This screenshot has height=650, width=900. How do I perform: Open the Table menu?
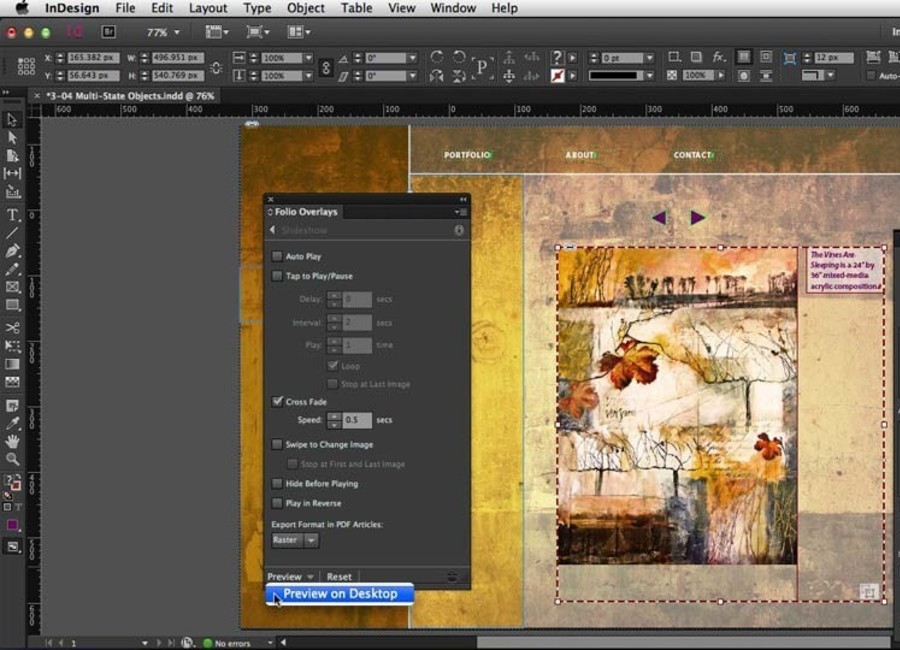pyautogui.click(x=356, y=8)
